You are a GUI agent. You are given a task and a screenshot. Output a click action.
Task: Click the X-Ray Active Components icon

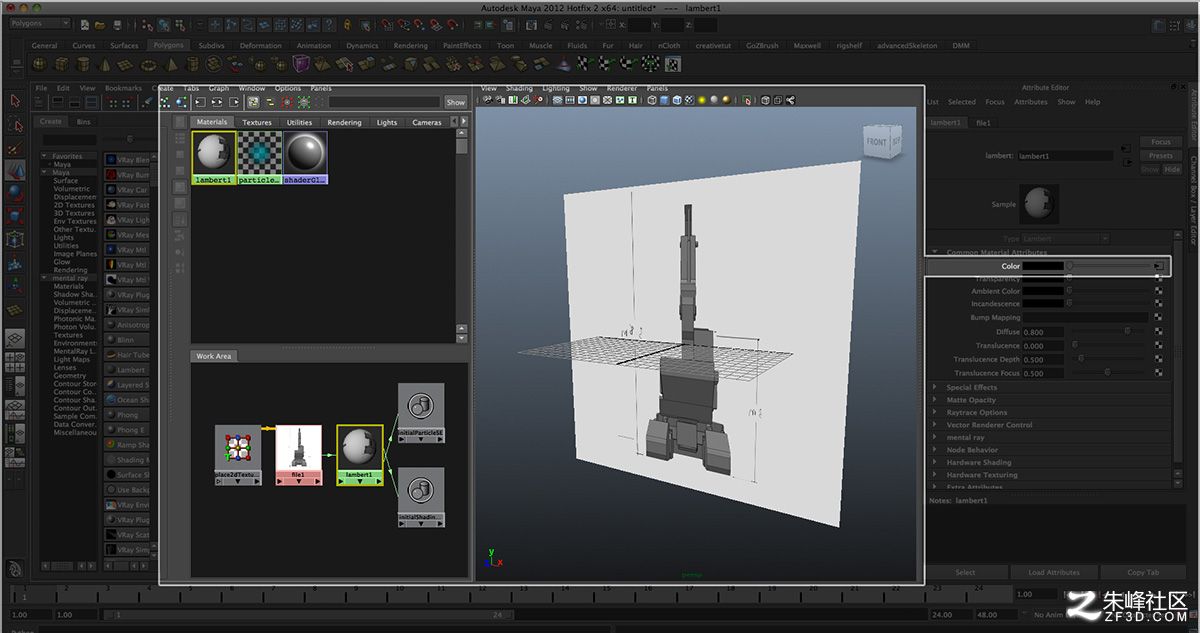(777, 100)
